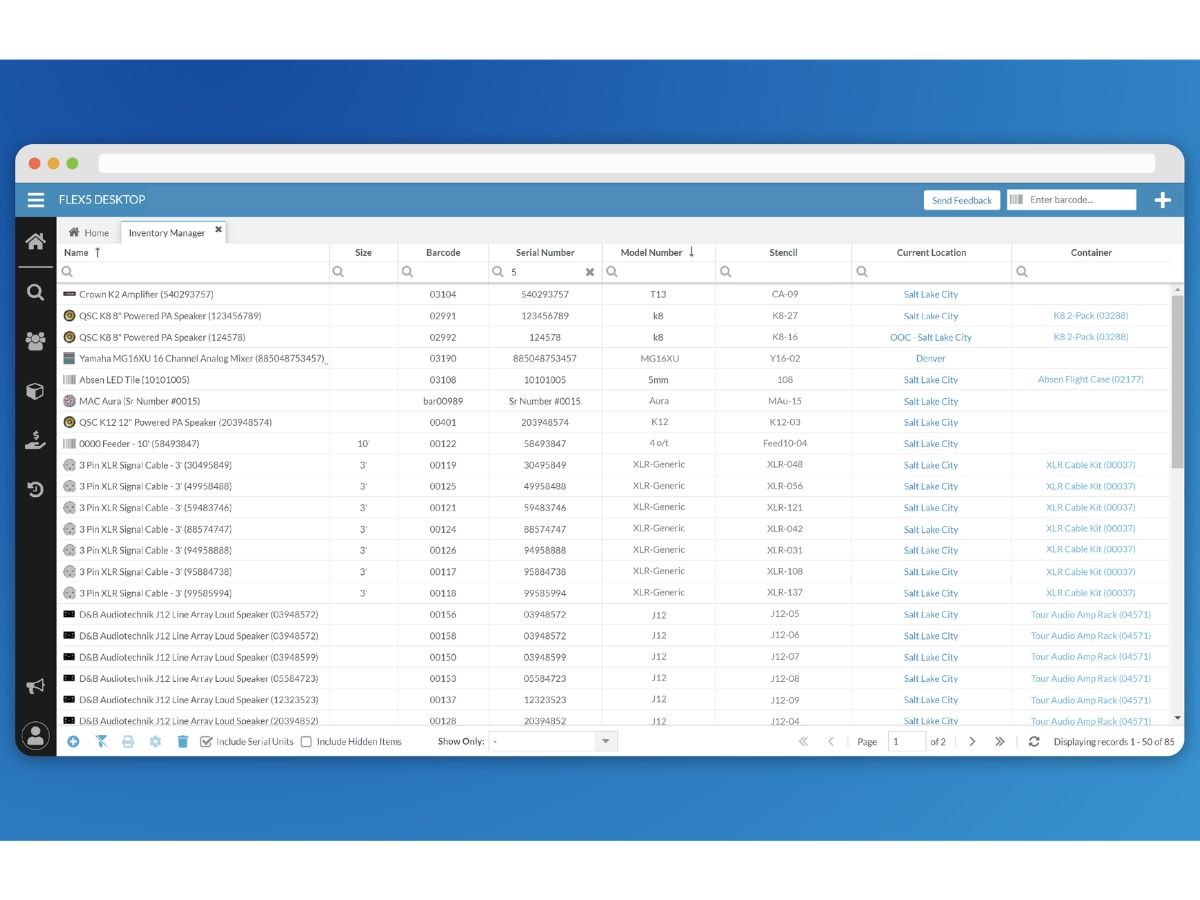
Task: Click the Barcode filter search field
Action: [443, 272]
